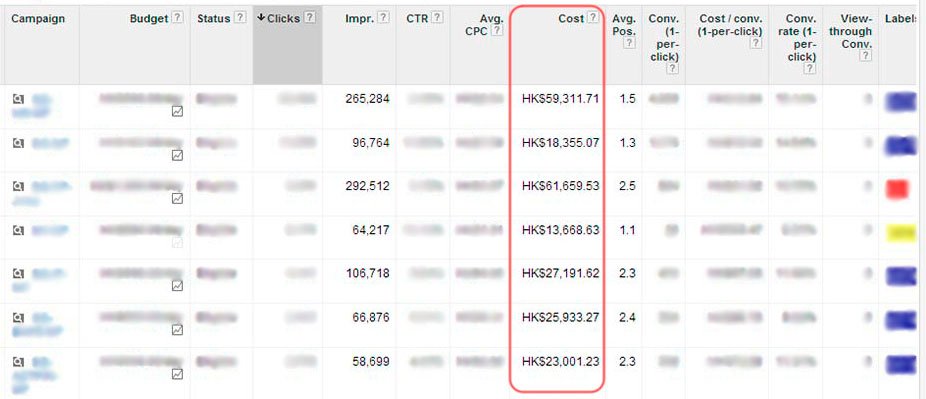Click the search campaign icon in the 64,217 impressions row
Image resolution: width=926 pixels, height=399 pixels.
(18, 230)
